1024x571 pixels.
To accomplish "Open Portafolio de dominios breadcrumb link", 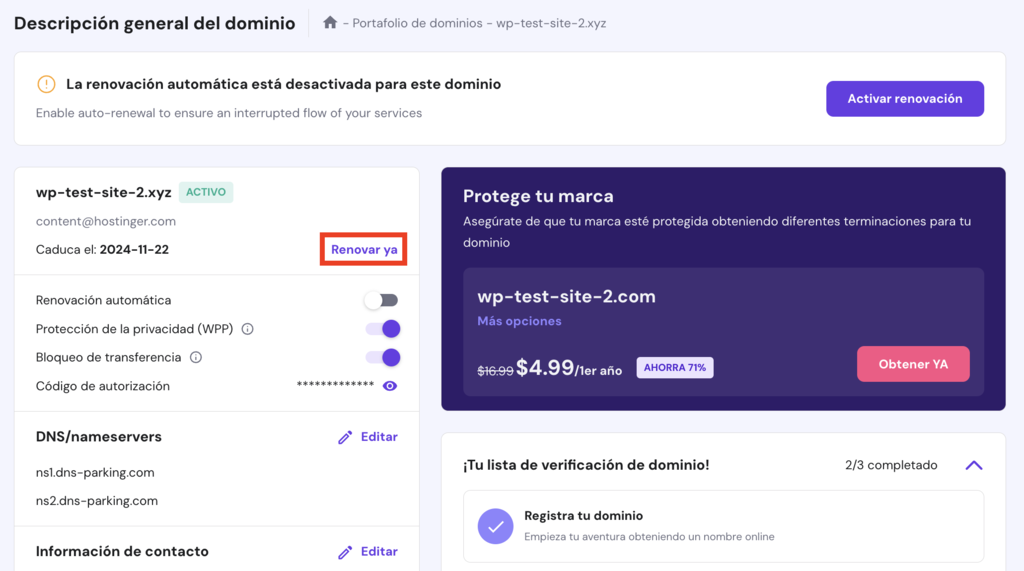I will tap(417, 24).
